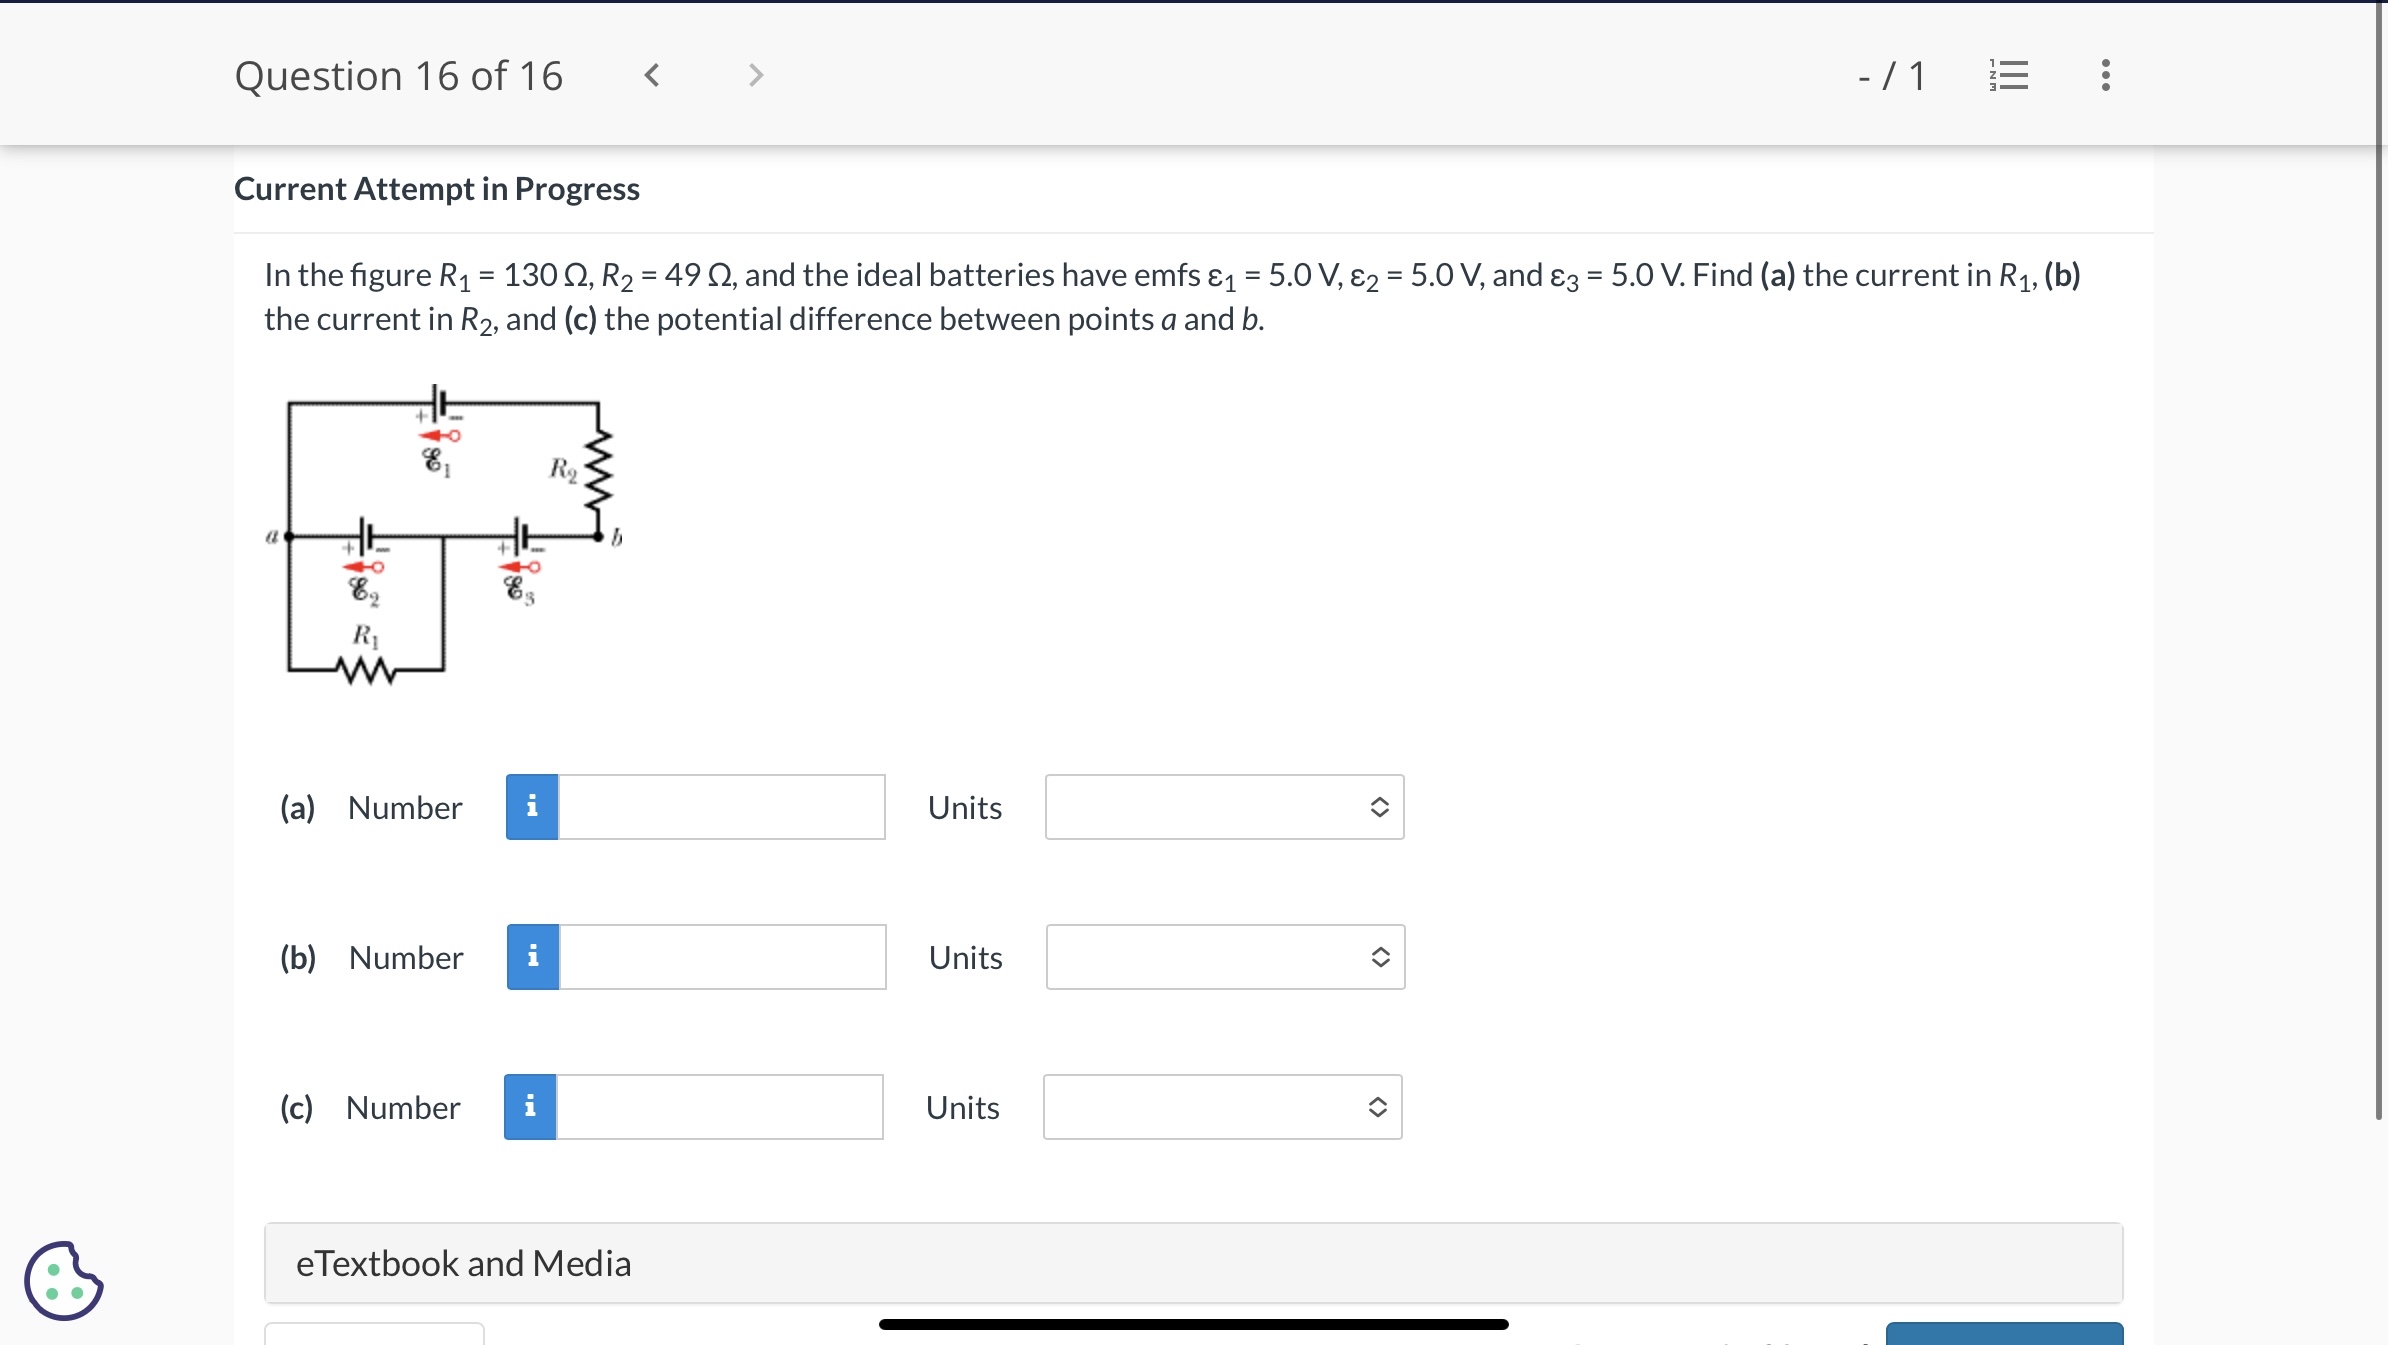Image resolution: width=2388 pixels, height=1345 pixels.
Task: Select the Number input field for part (b)
Action: click(720, 957)
